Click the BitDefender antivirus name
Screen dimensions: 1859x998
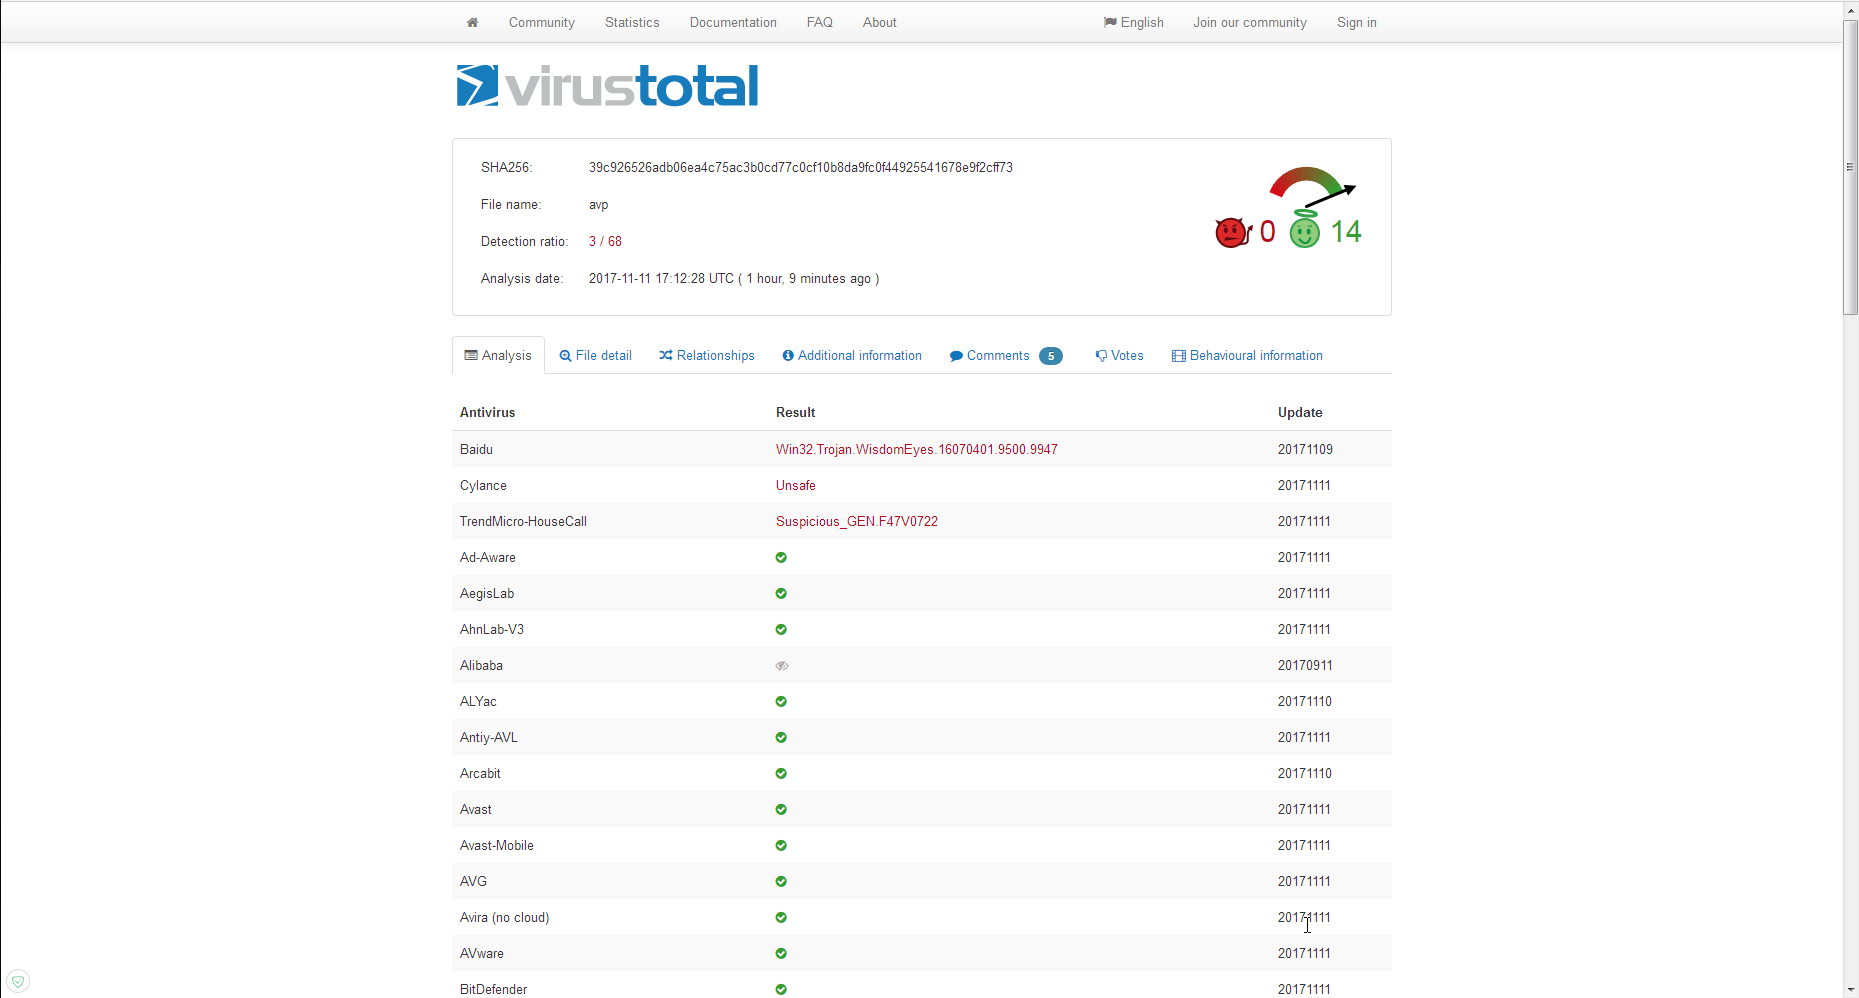(493, 990)
